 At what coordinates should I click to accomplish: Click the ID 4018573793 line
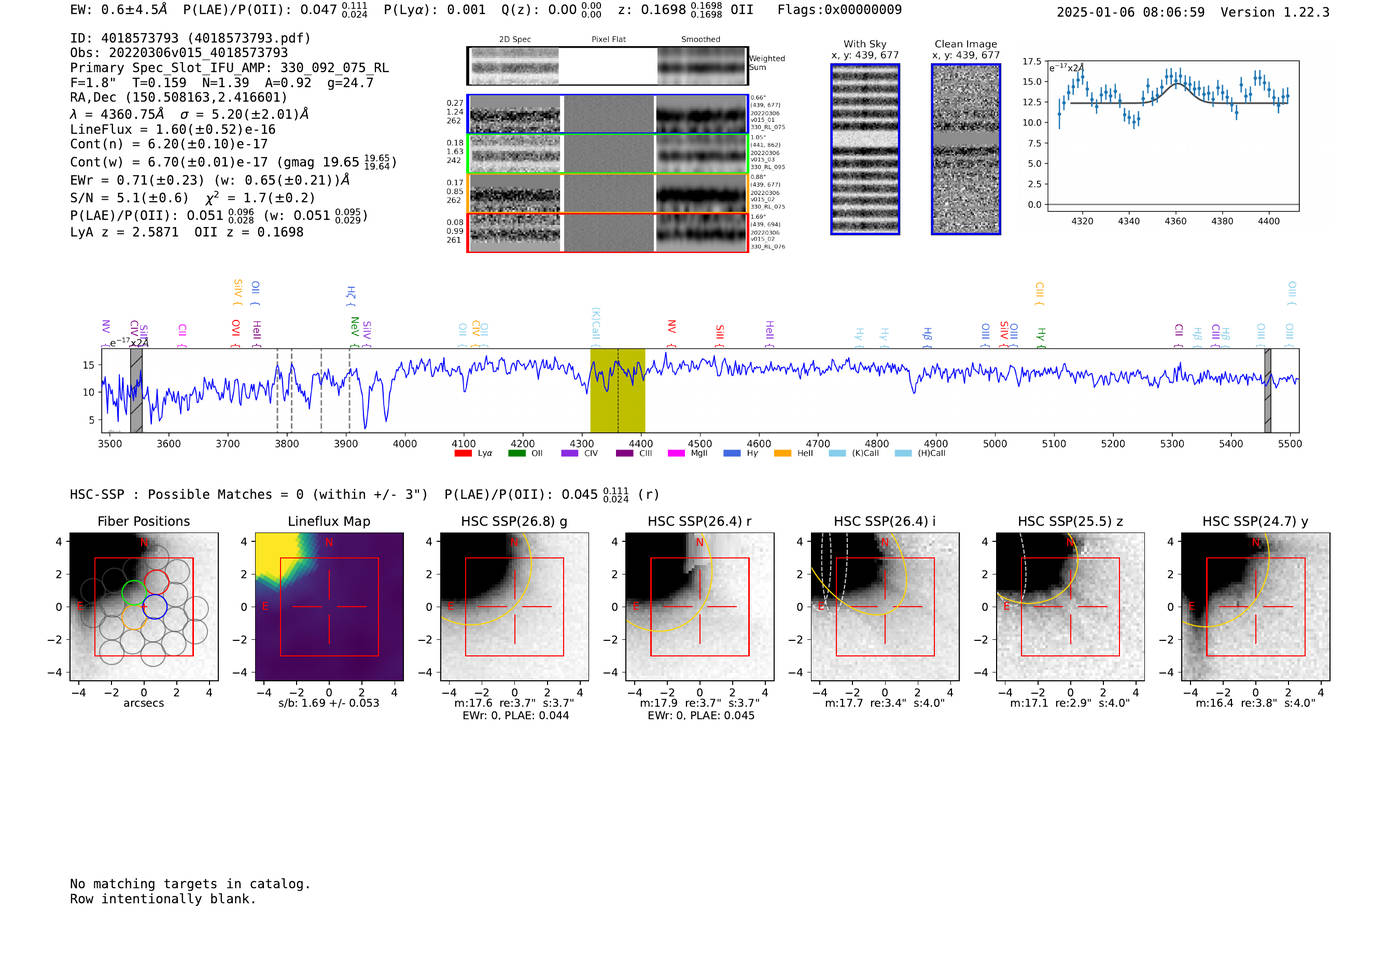190,38
